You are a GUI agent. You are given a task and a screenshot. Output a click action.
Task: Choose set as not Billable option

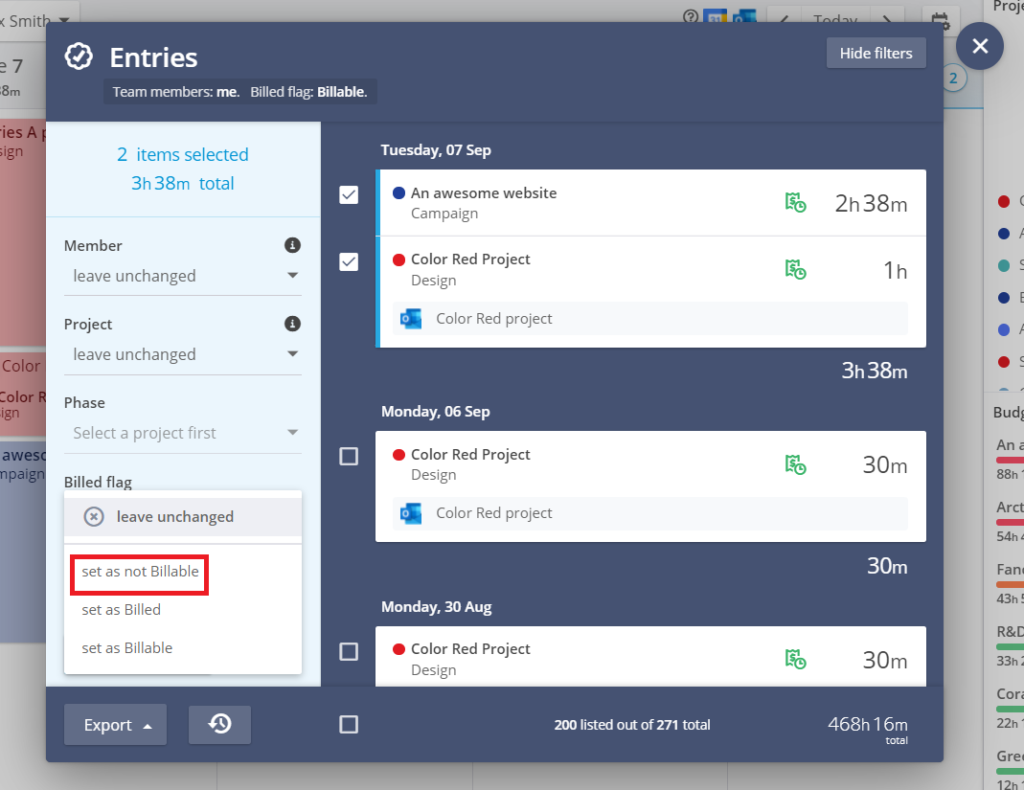coord(140,572)
